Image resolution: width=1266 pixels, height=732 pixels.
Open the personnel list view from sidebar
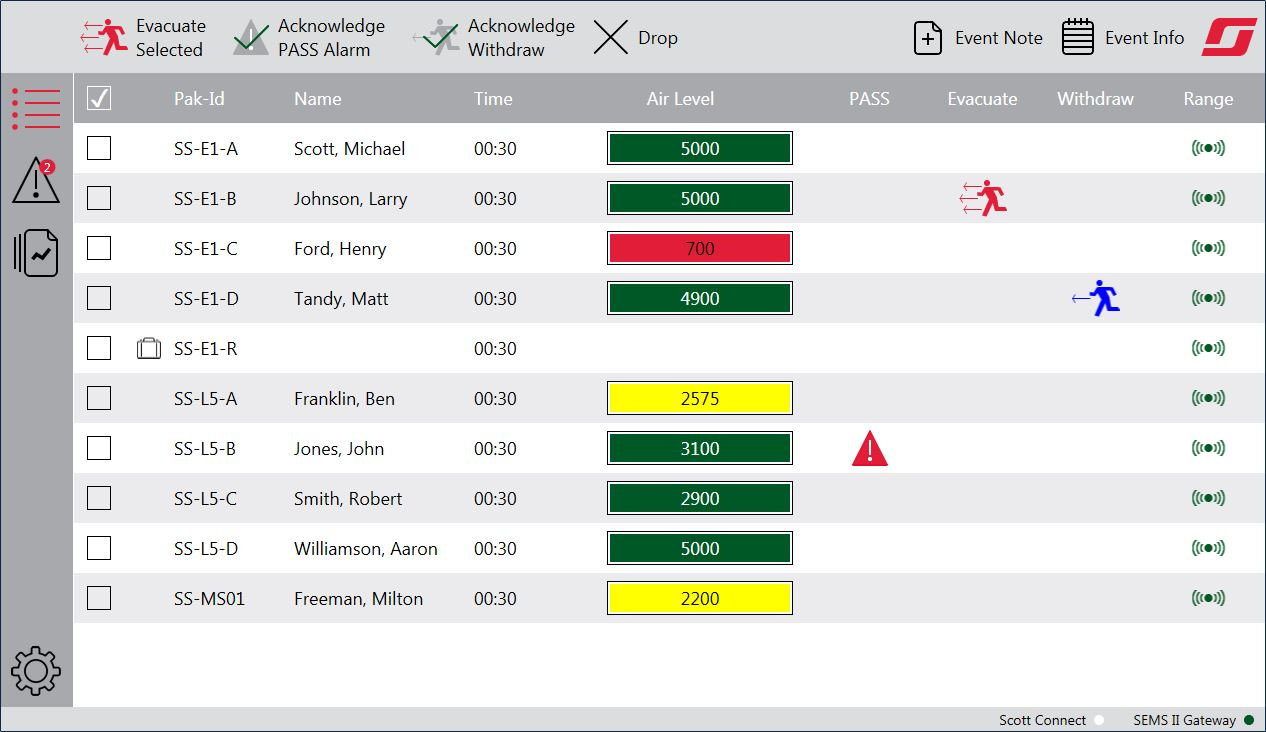click(x=36, y=110)
